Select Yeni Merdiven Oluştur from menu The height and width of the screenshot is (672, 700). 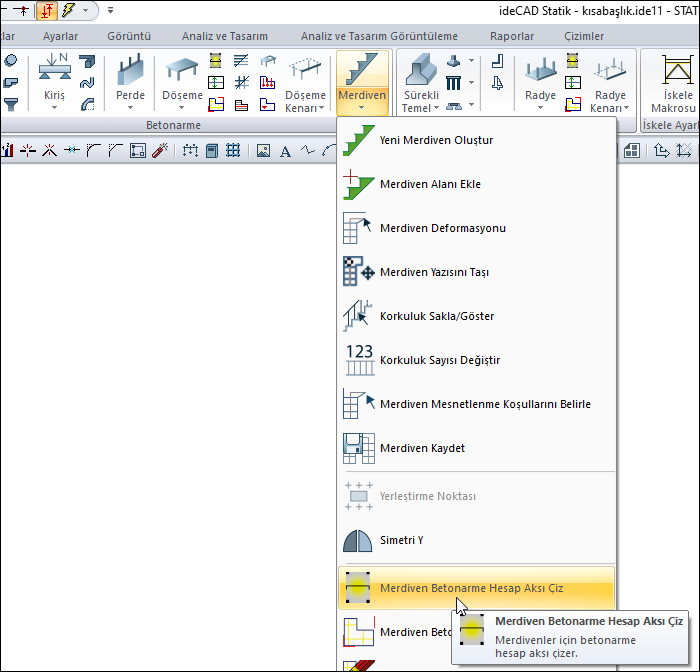click(436, 140)
